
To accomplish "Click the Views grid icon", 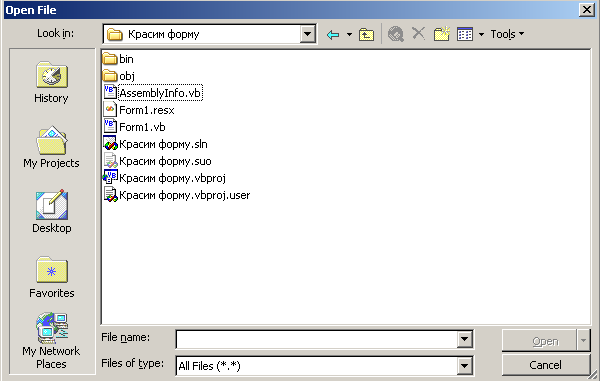I will (465, 34).
